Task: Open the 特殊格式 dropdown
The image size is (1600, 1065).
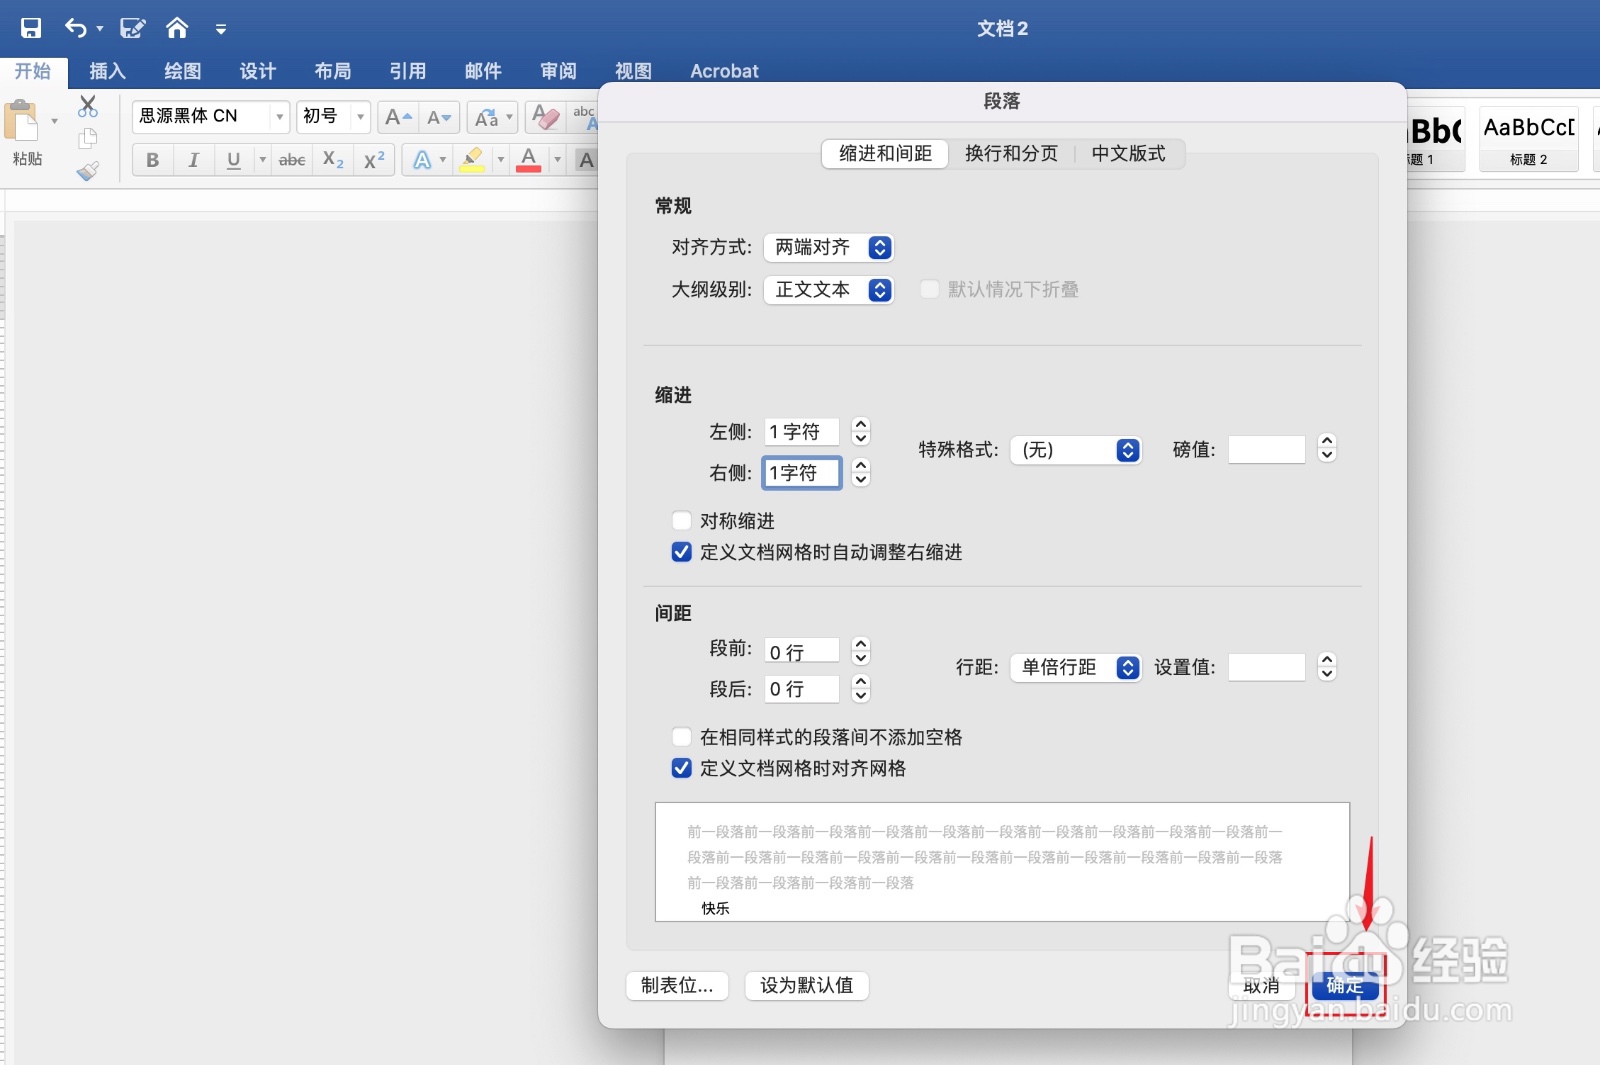Action: 1076,450
